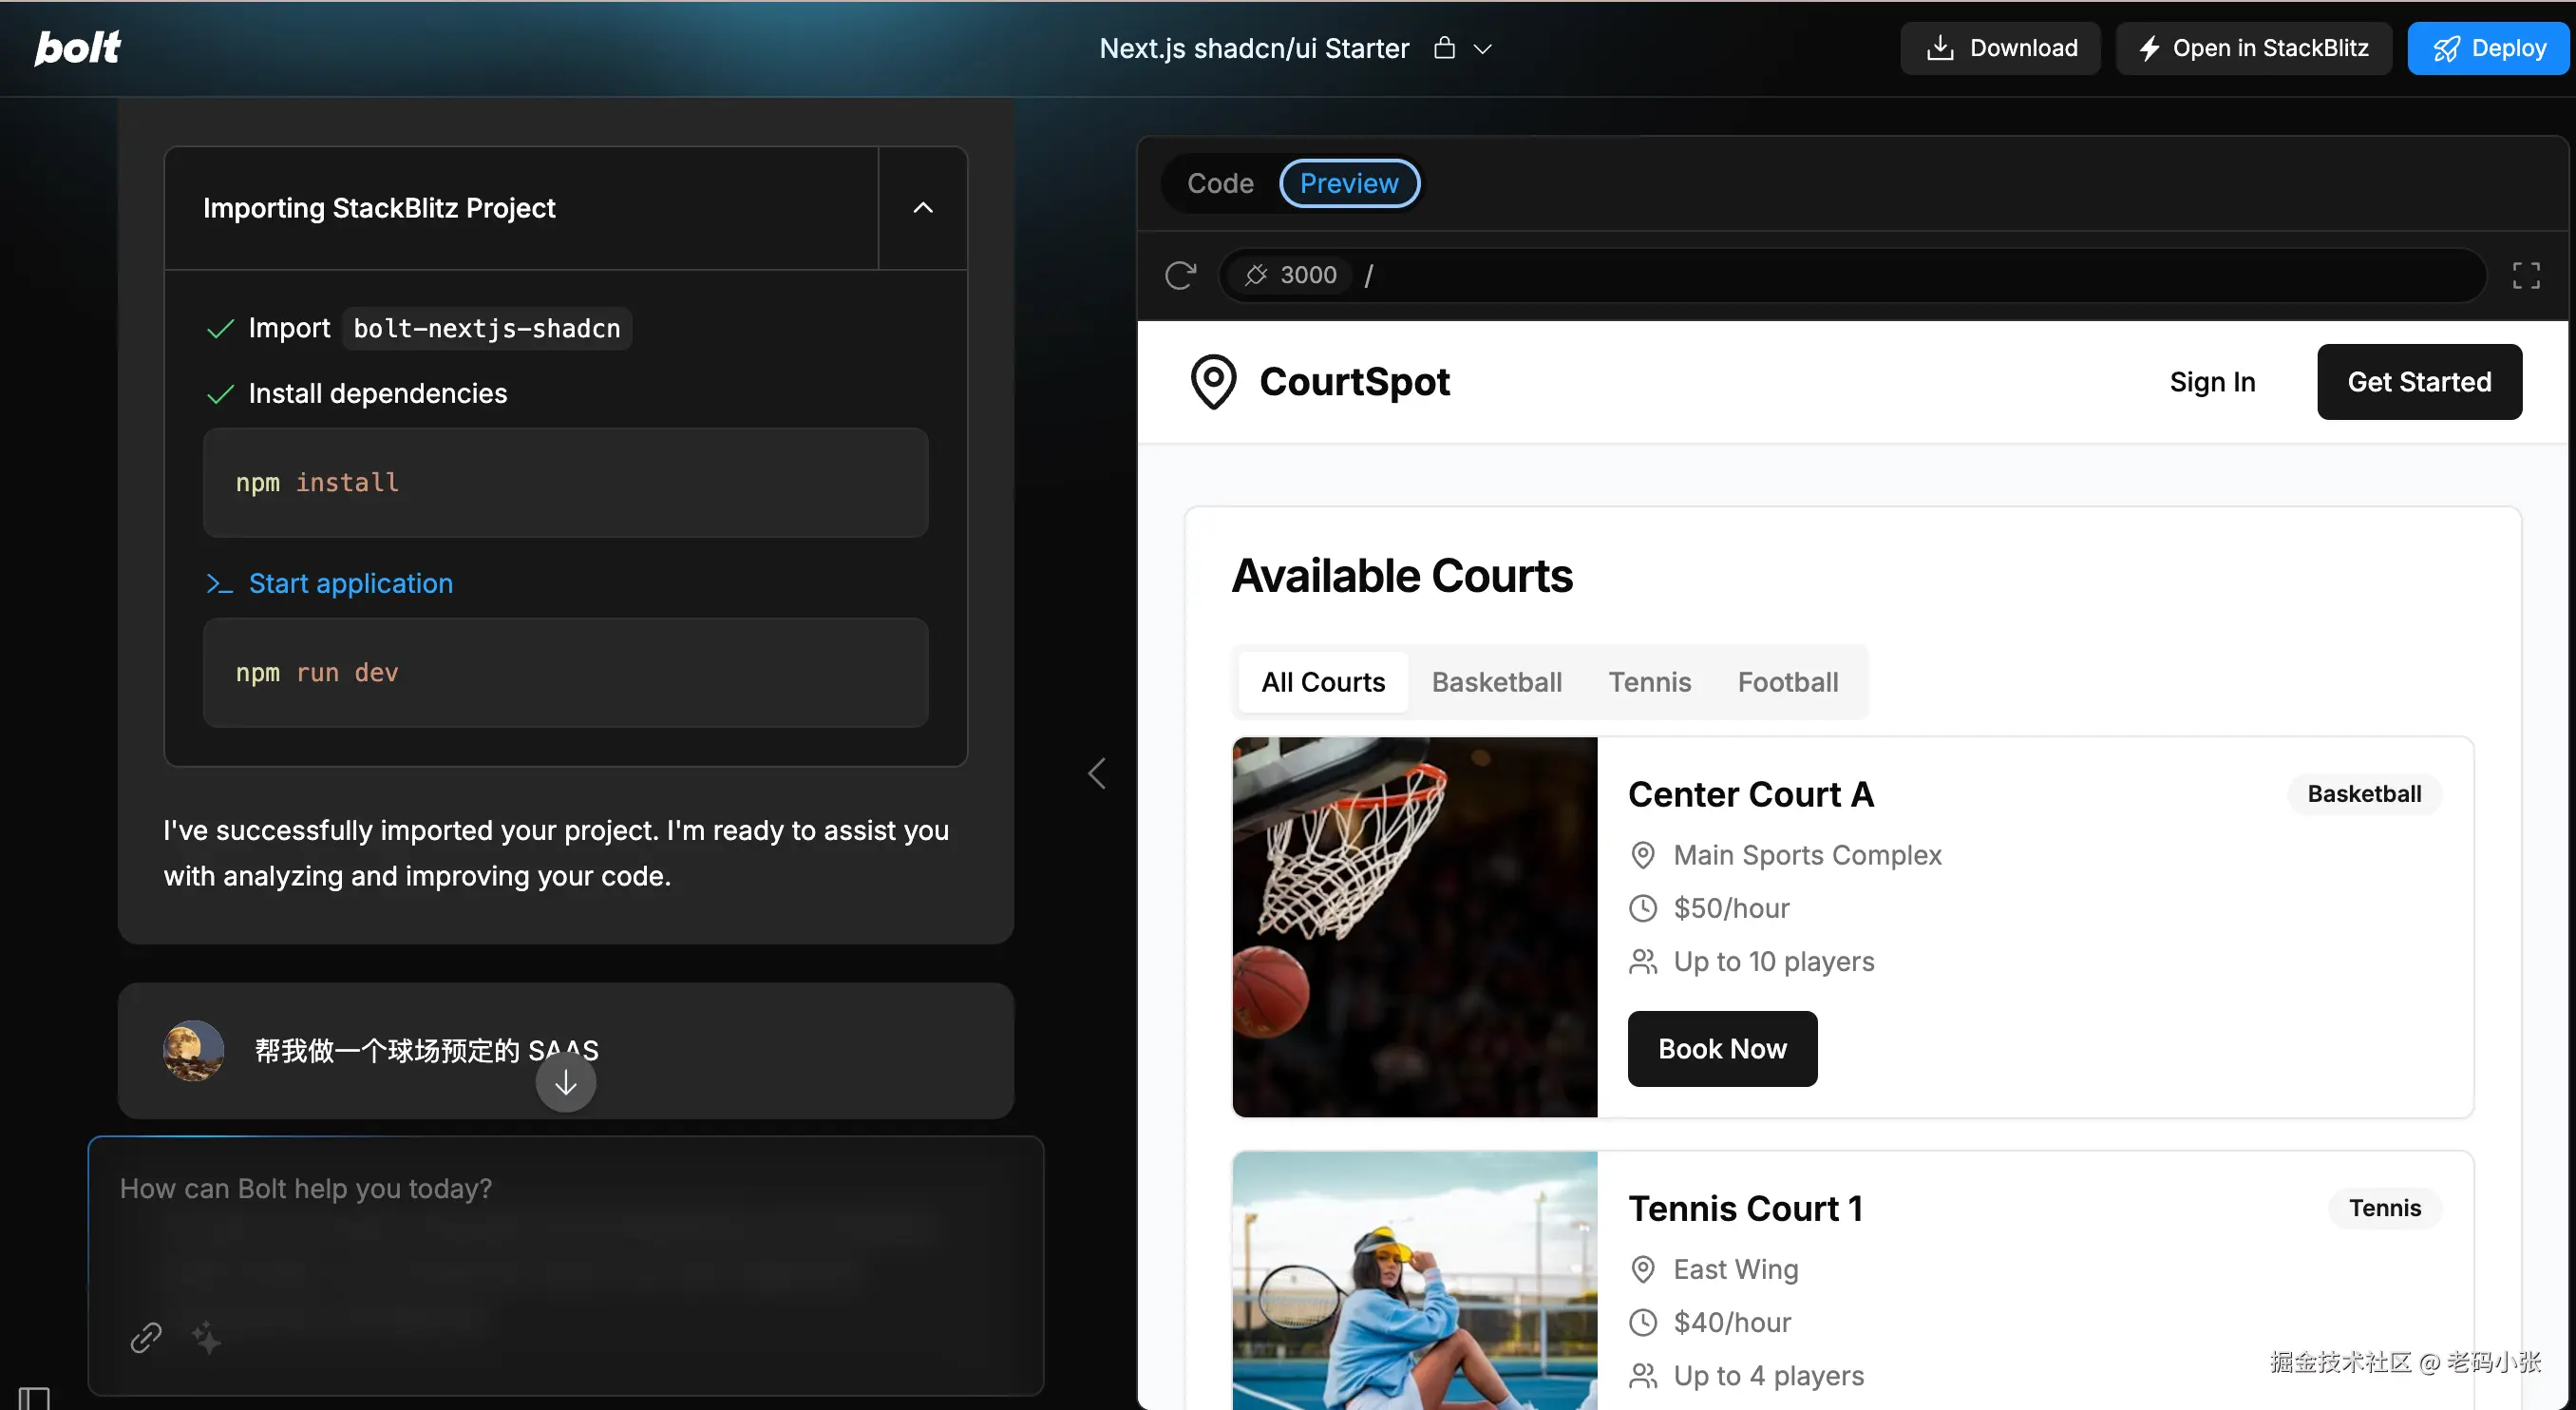Expand the Start application step
Image resolution: width=2576 pixels, height=1410 pixels.
point(350,583)
